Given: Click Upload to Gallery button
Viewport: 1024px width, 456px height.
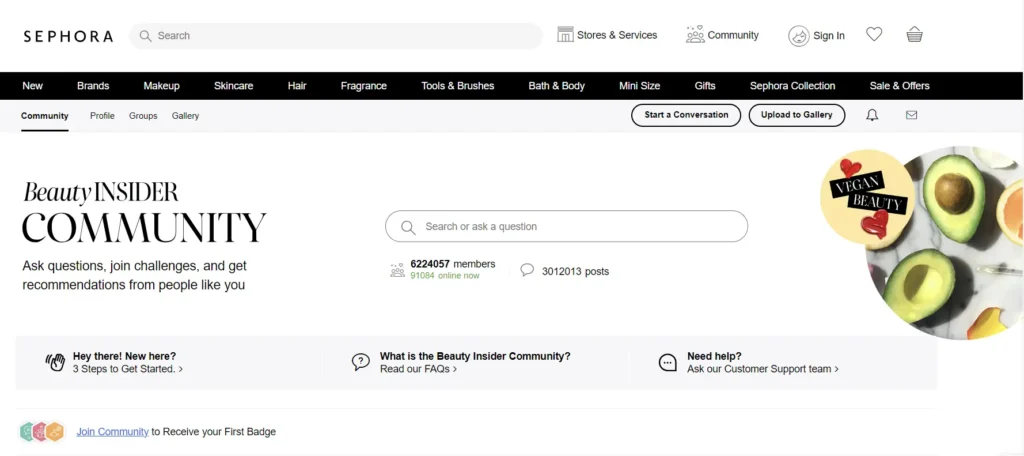Looking at the screenshot, I should click(797, 115).
